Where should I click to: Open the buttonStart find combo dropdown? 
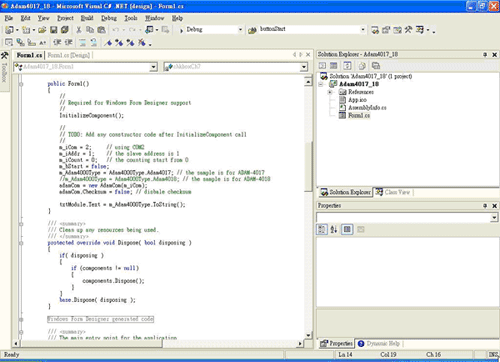(363, 30)
